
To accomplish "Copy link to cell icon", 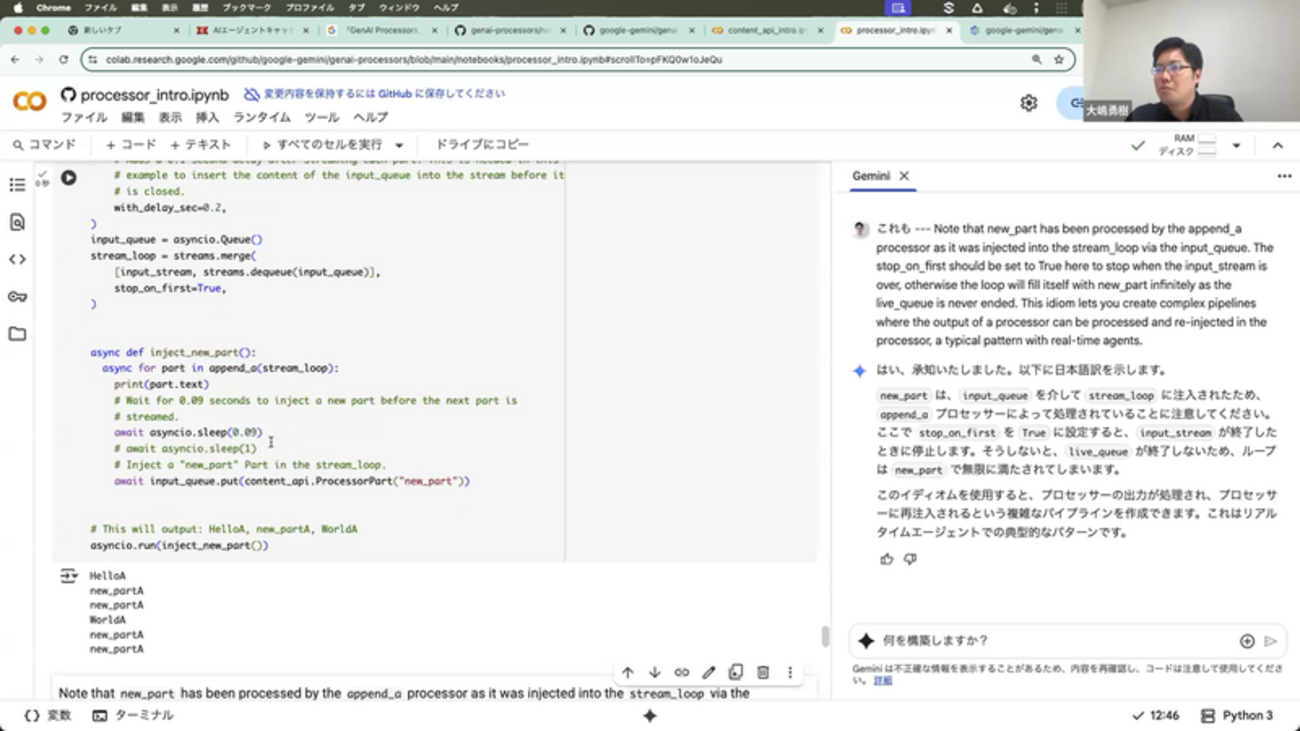I will click(x=682, y=673).
